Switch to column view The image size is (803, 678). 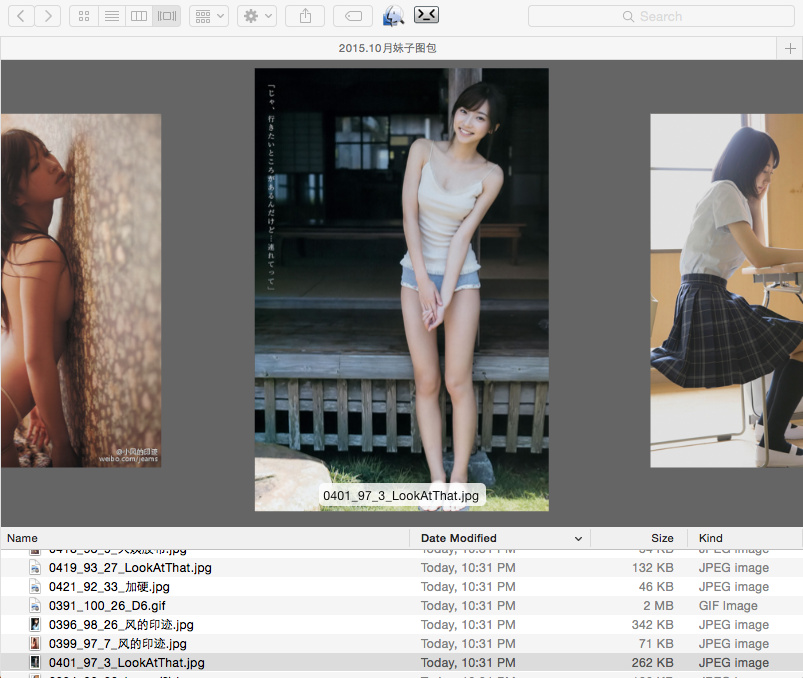[139, 16]
